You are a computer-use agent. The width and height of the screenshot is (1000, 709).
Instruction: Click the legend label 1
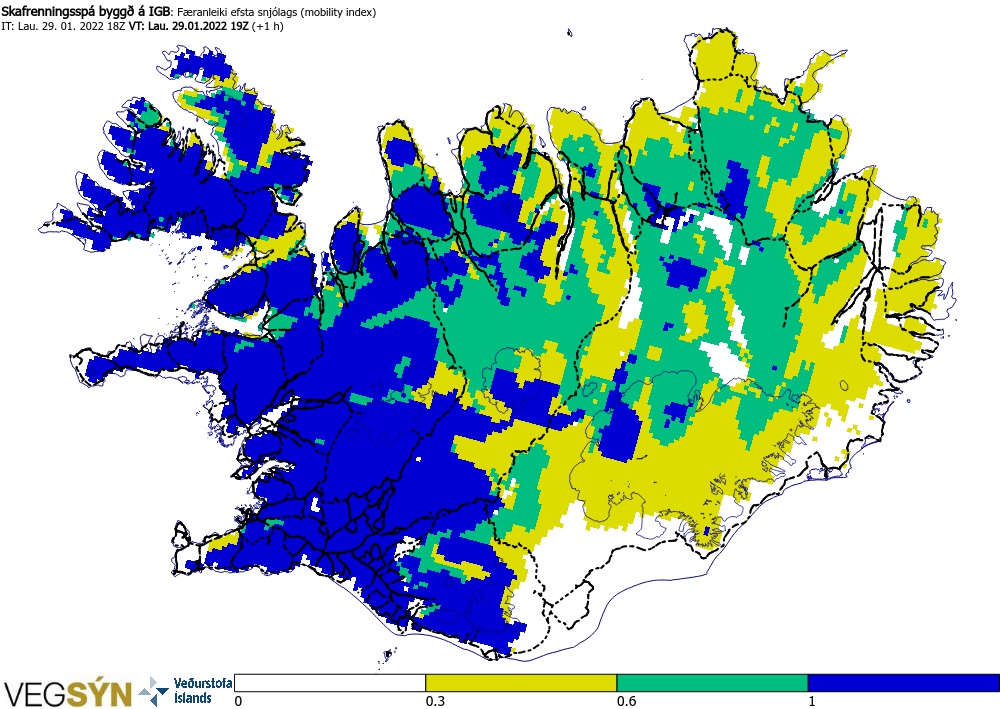coord(812,701)
